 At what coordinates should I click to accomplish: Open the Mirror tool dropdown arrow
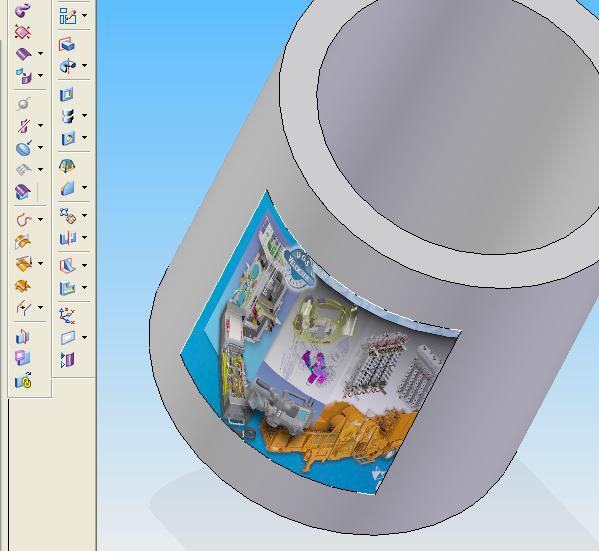click(x=84, y=237)
